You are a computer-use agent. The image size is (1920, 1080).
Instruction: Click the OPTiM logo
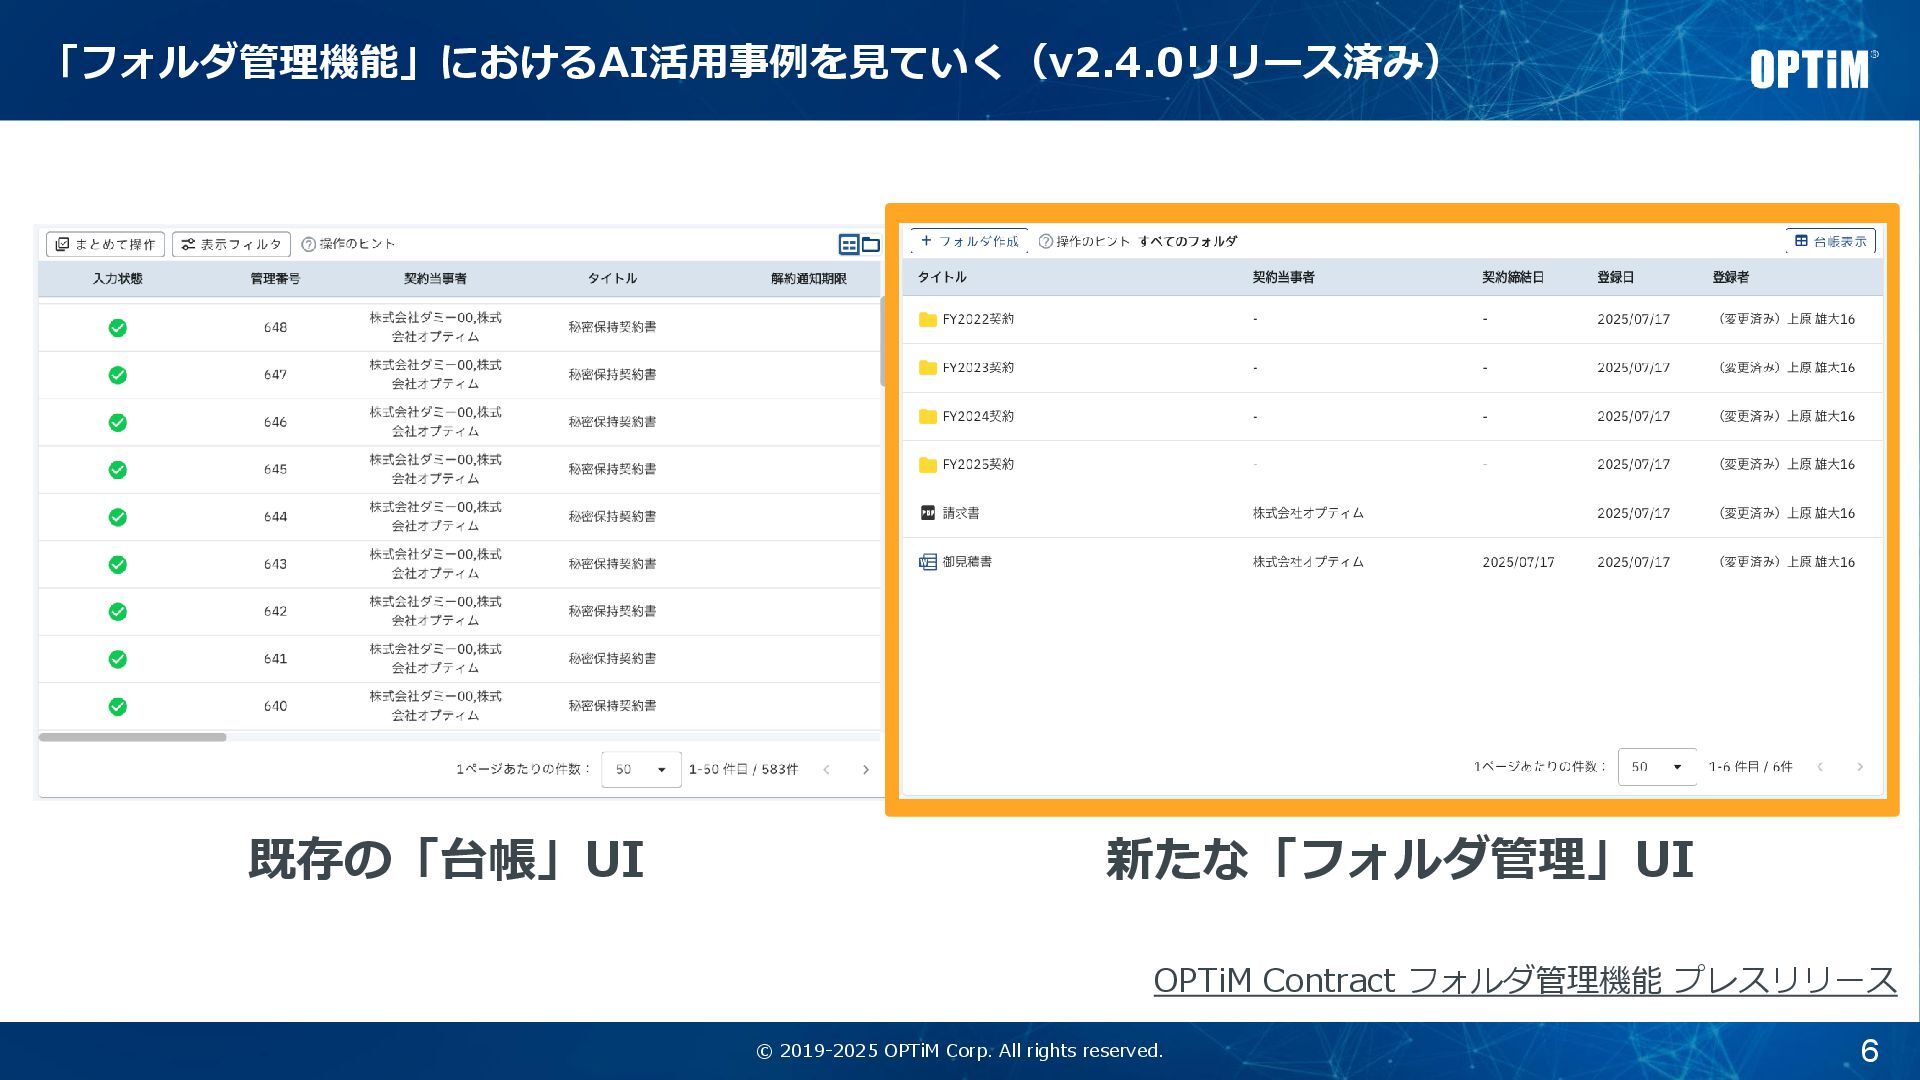(x=1812, y=68)
